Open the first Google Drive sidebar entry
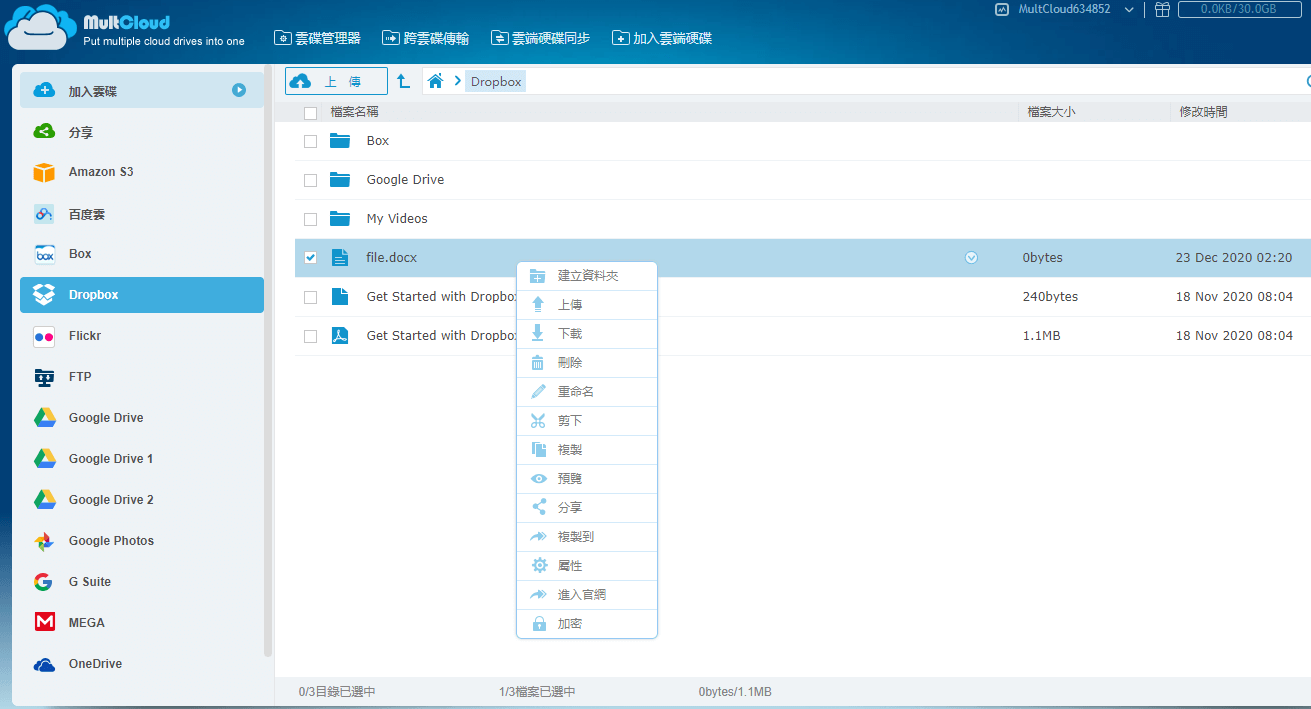Screen dimensions: 1311x709 [x=142, y=418]
